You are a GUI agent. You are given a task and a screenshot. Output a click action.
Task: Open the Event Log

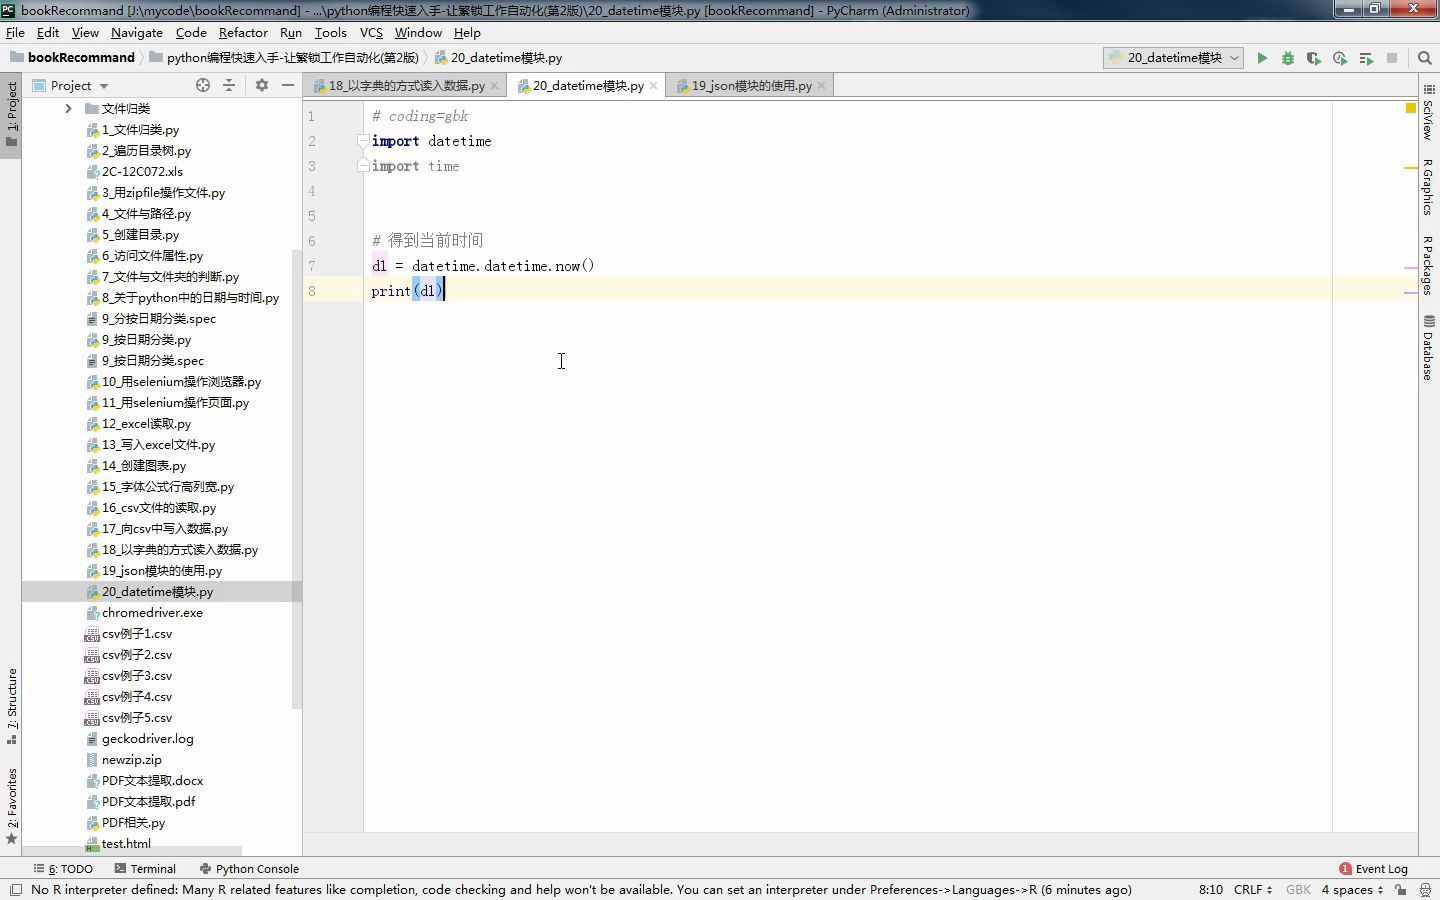click(1374, 869)
